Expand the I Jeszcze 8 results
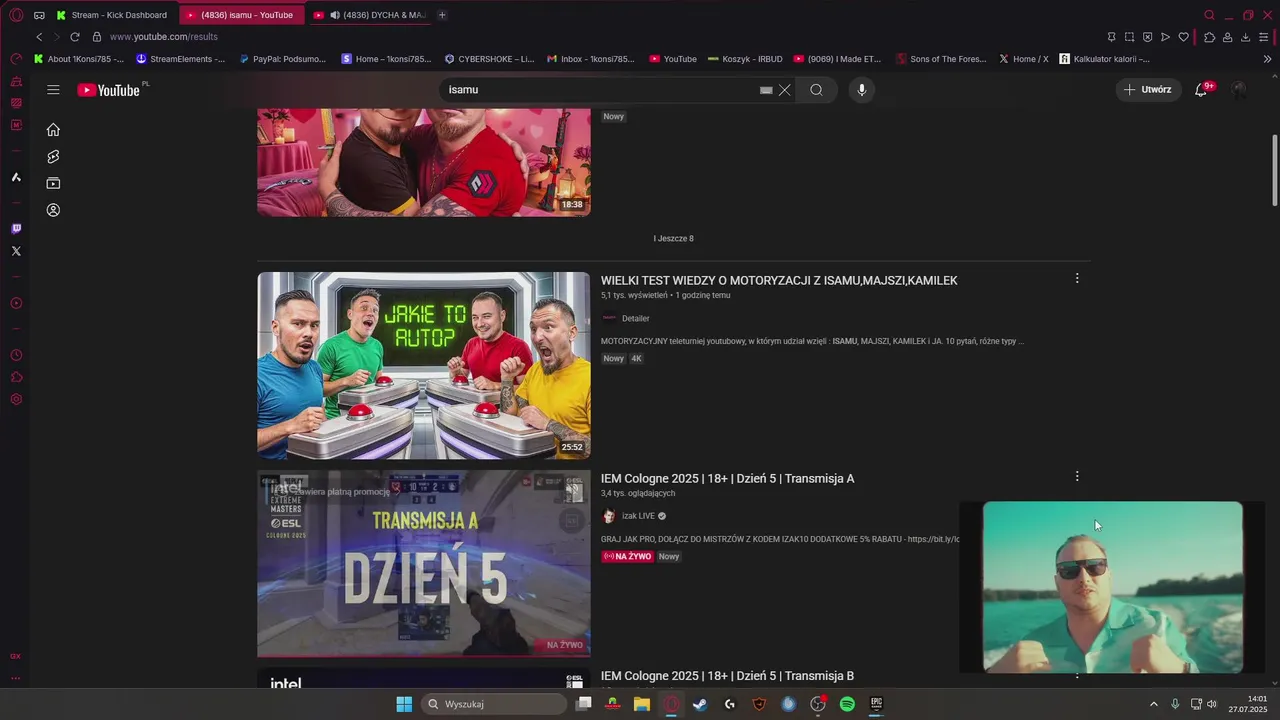Image resolution: width=1280 pixels, height=720 pixels. (x=673, y=239)
